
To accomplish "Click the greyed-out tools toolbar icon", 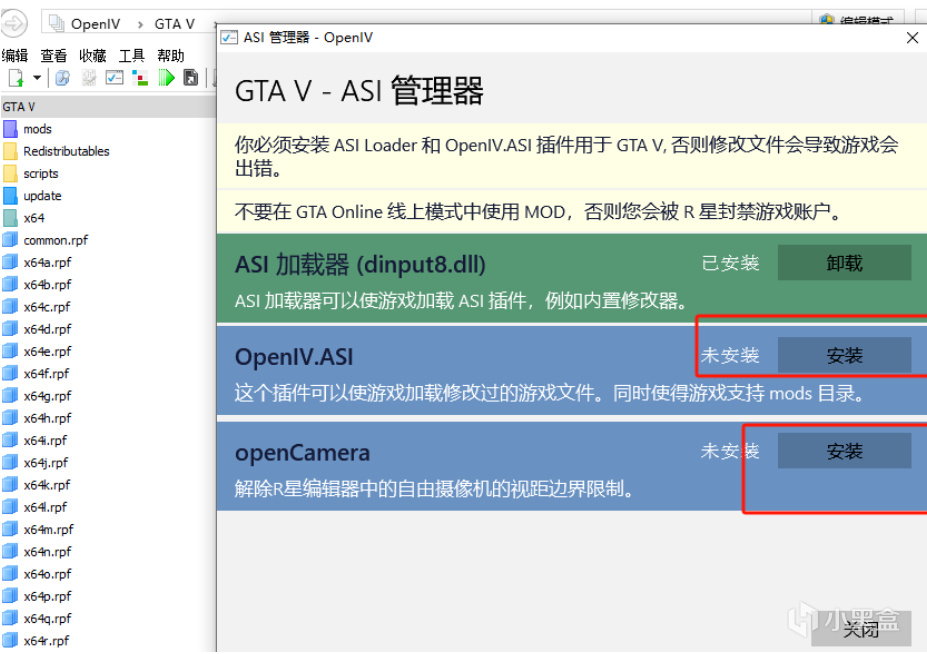I will (x=89, y=77).
